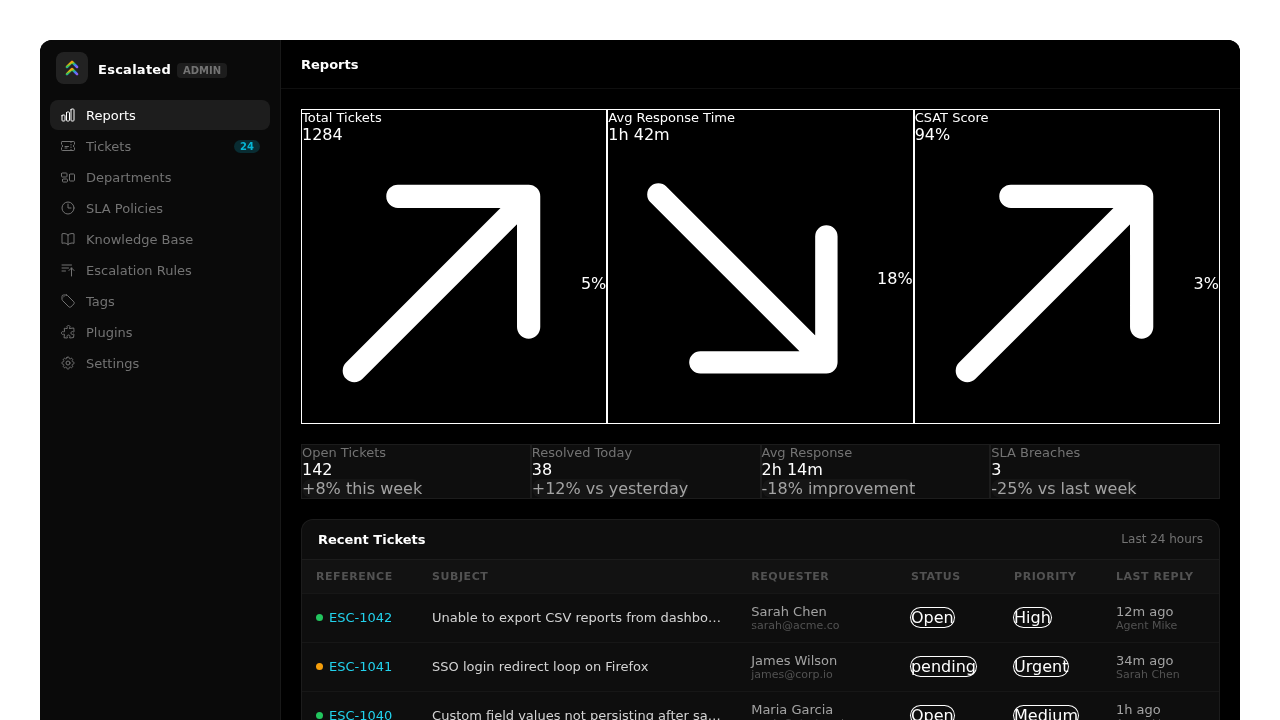Click the Escalated logo icon

[72, 68]
